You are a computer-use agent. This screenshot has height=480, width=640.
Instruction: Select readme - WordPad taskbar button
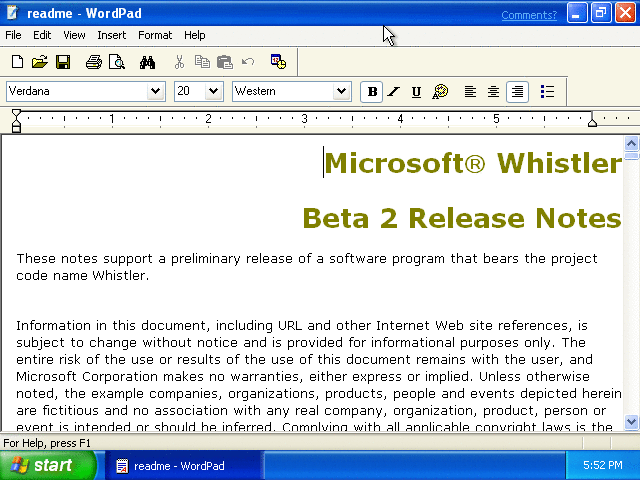point(182,466)
